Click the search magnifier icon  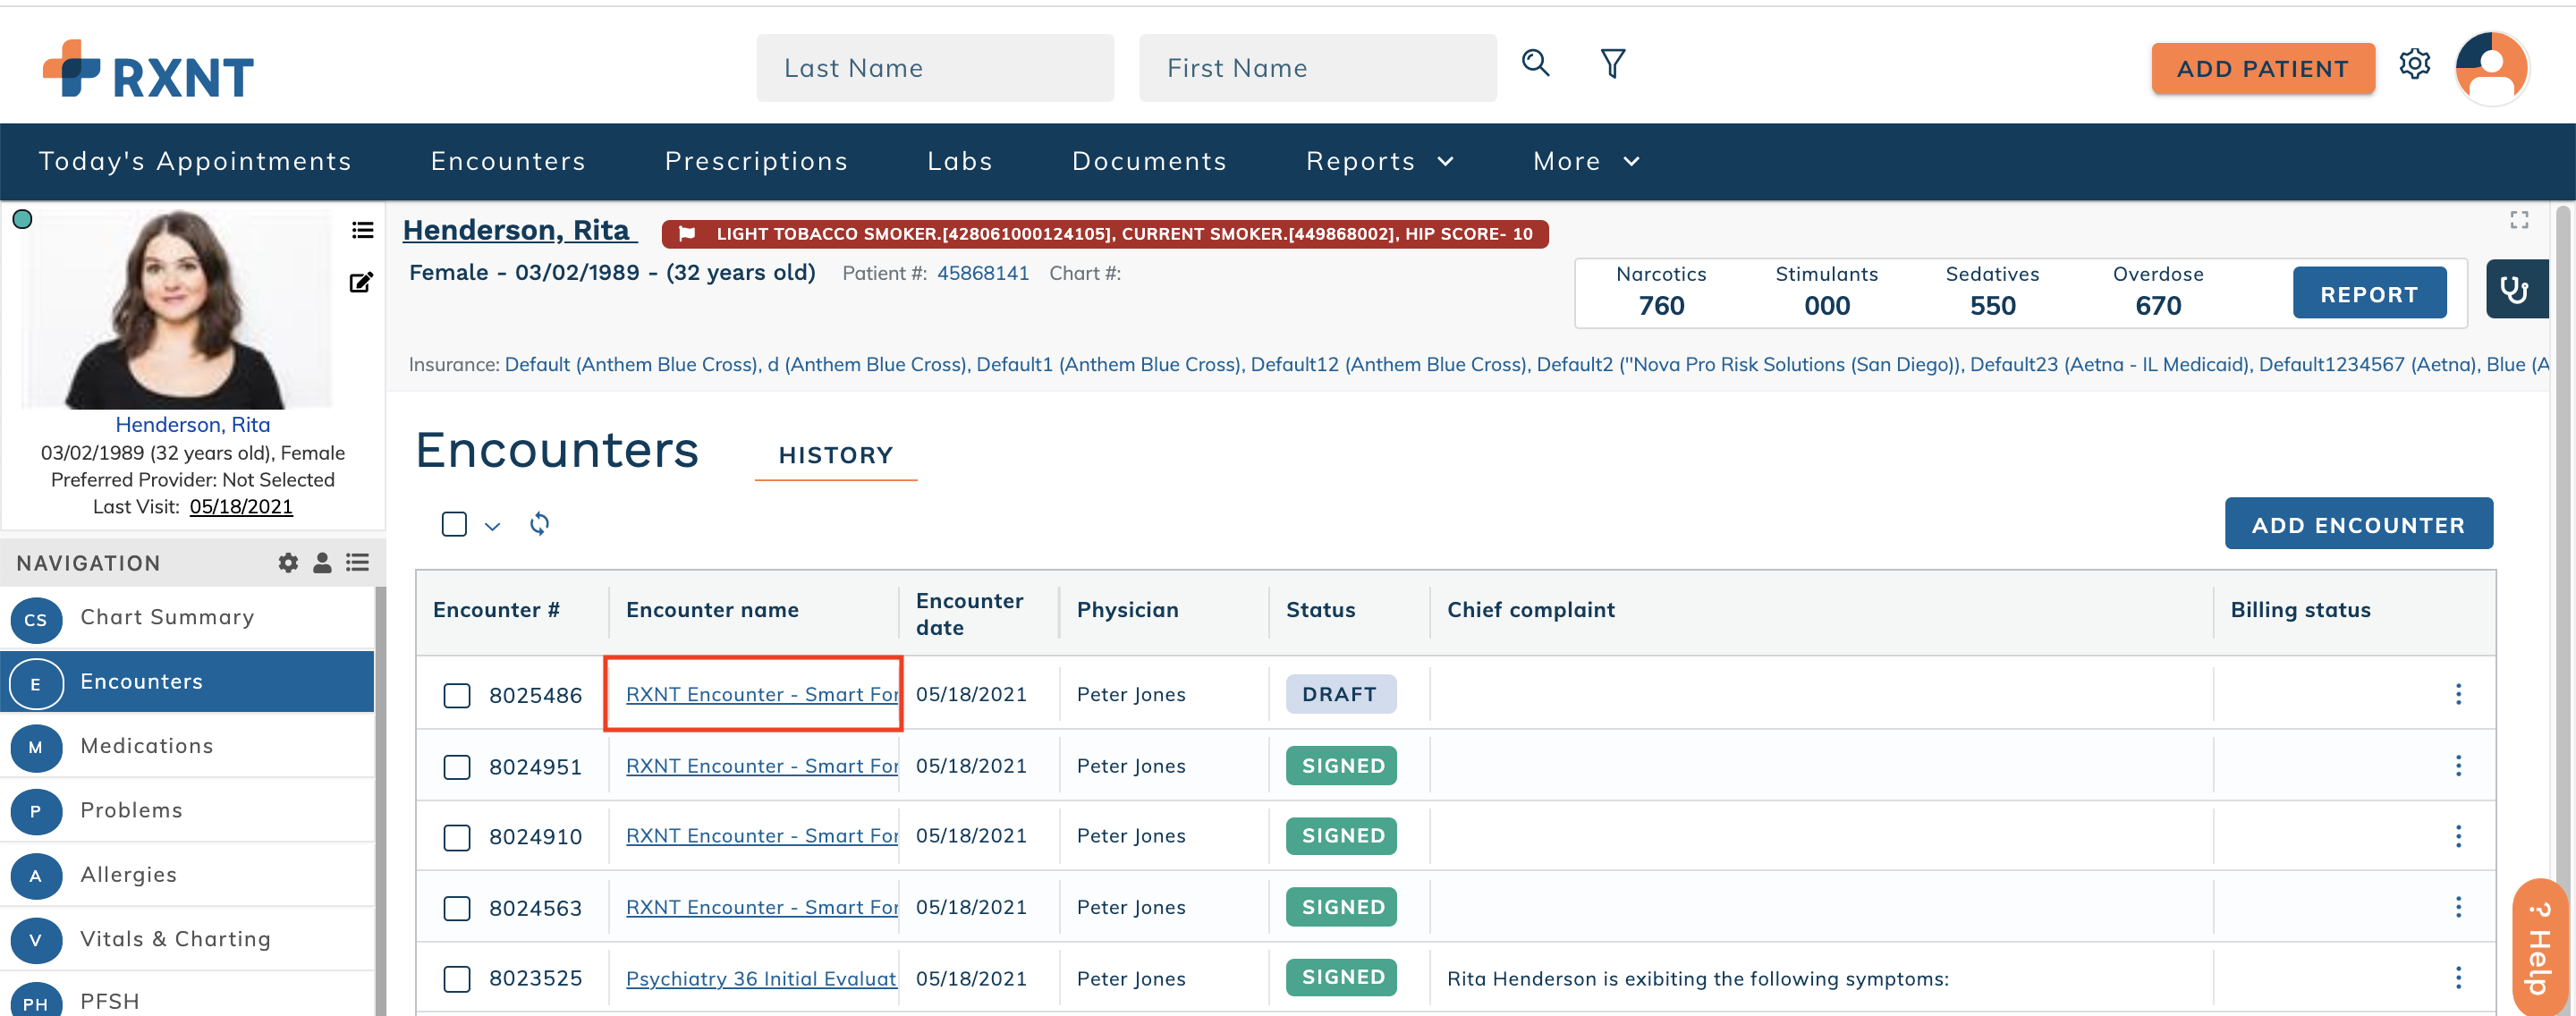[1535, 64]
